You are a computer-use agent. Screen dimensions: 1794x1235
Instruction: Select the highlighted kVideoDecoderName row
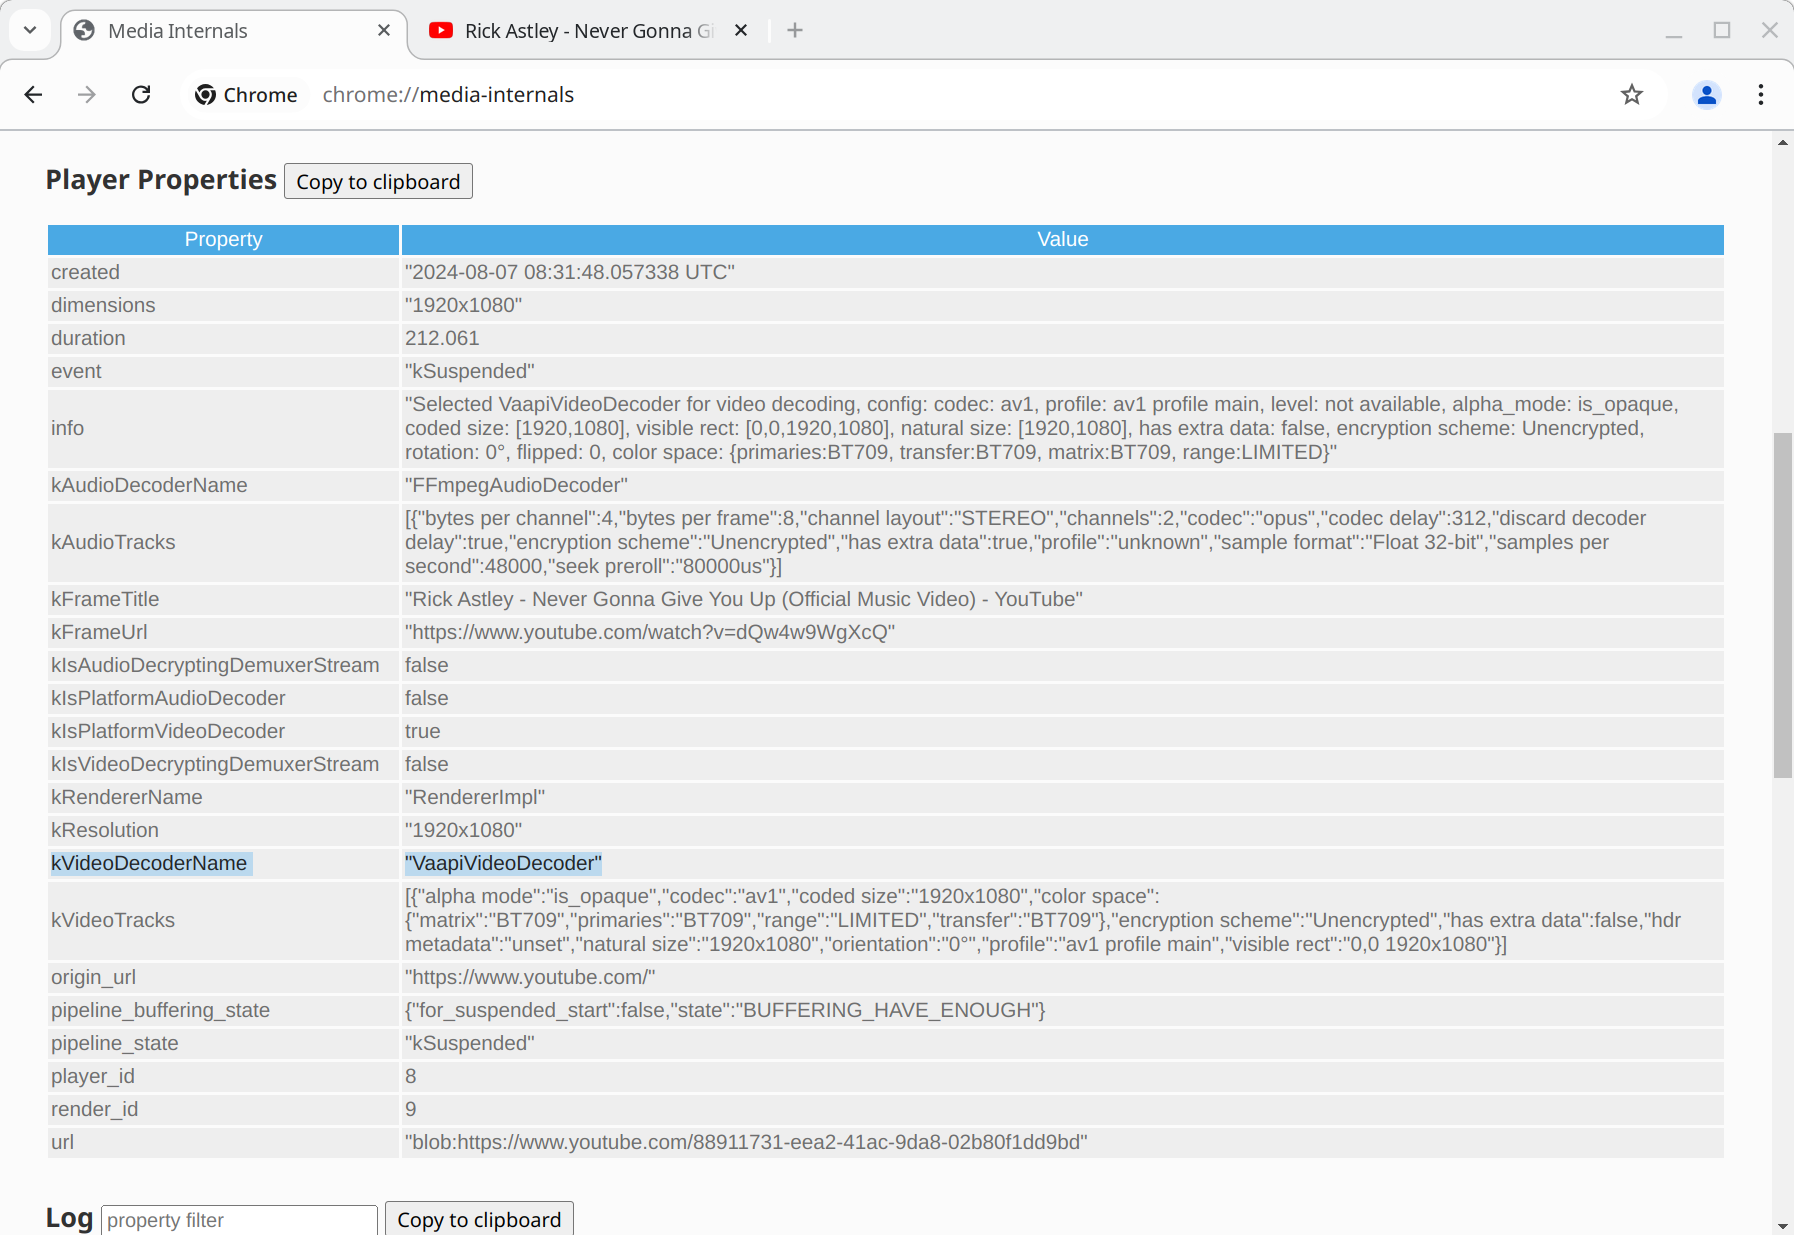[151, 863]
